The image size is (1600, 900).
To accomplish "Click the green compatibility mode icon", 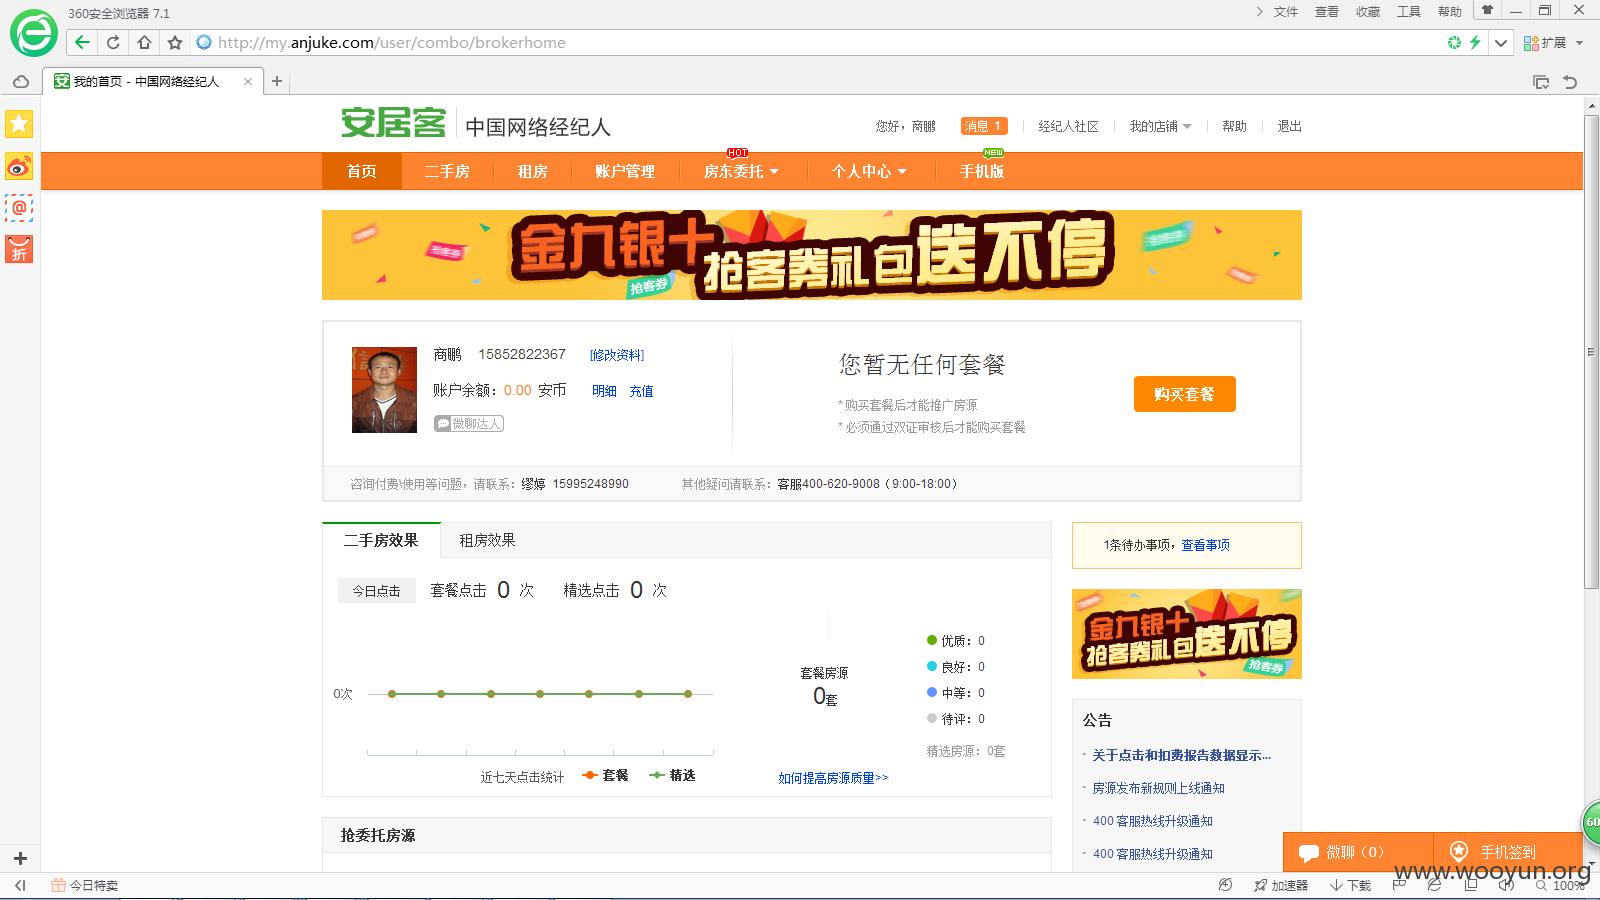I will (x=1454, y=42).
